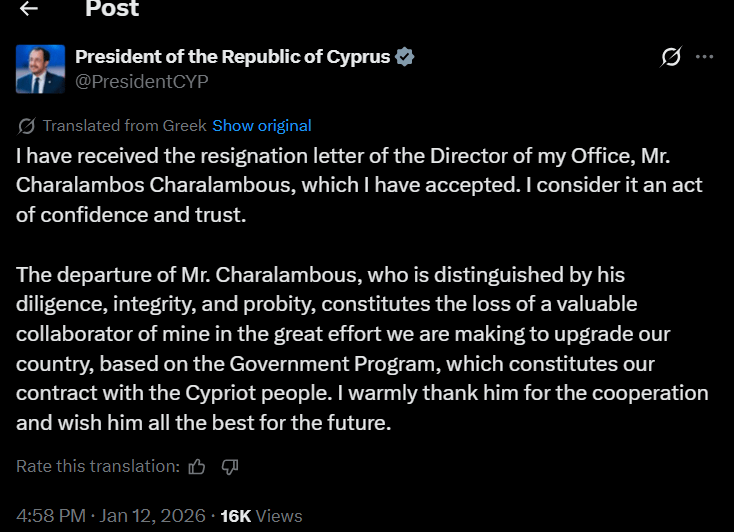This screenshot has width=734, height=532.
Task: Click the '16K Views' count
Action: click(261, 516)
